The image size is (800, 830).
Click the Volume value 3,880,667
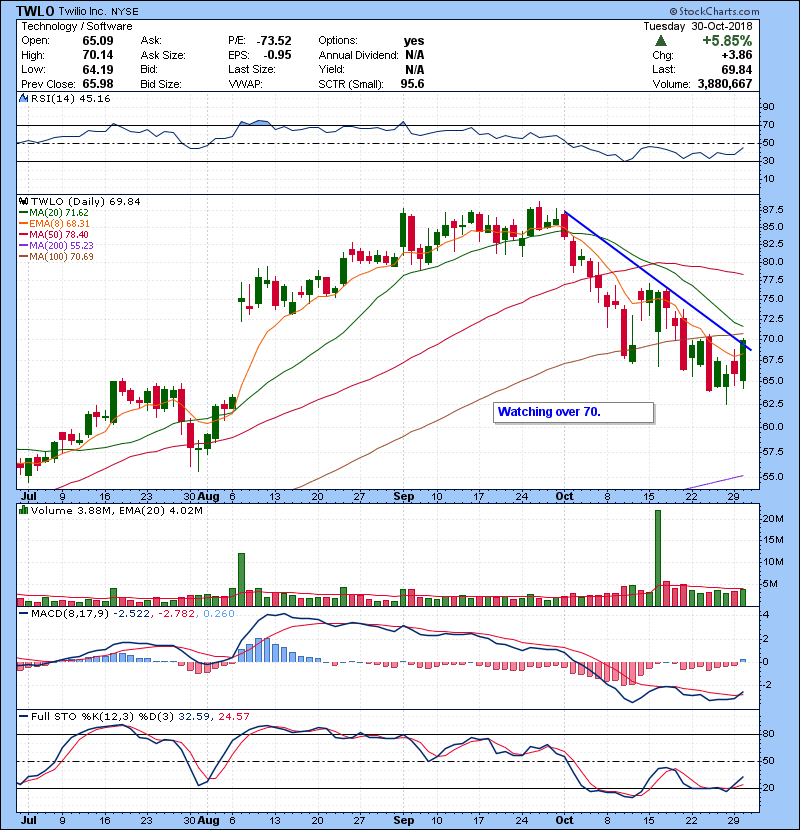[x=725, y=84]
